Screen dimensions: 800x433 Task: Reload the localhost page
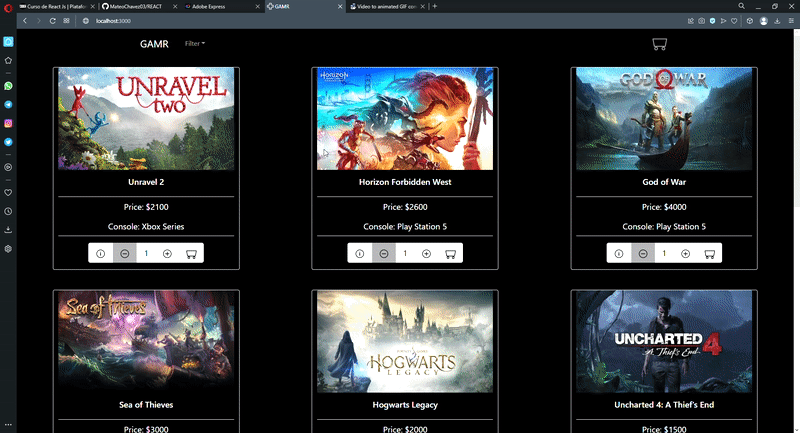point(53,21)
